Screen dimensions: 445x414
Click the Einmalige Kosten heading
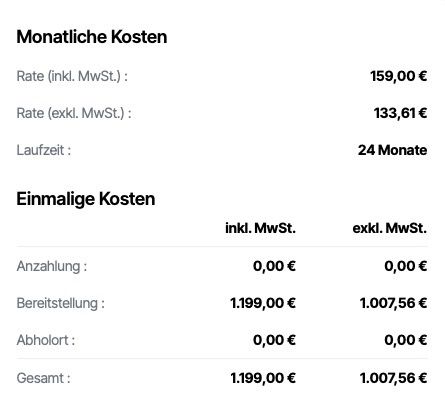tap(86, 199)
